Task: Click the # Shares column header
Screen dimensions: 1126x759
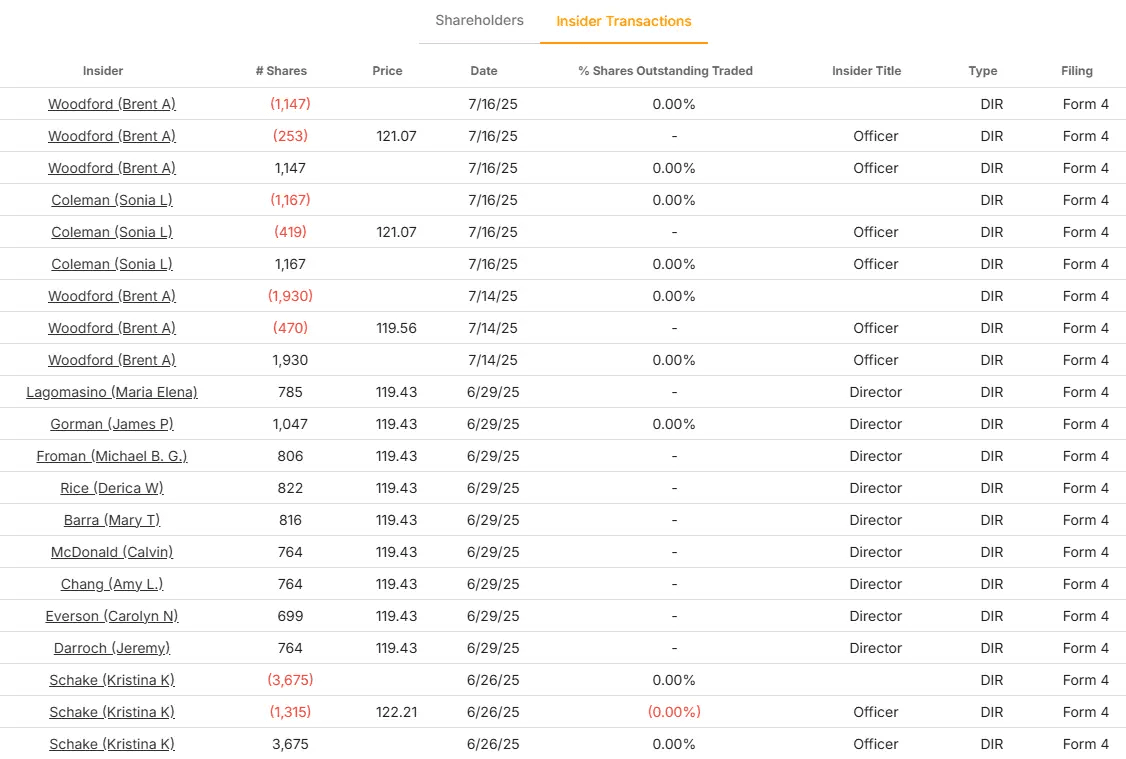Action: coord(281,71)
